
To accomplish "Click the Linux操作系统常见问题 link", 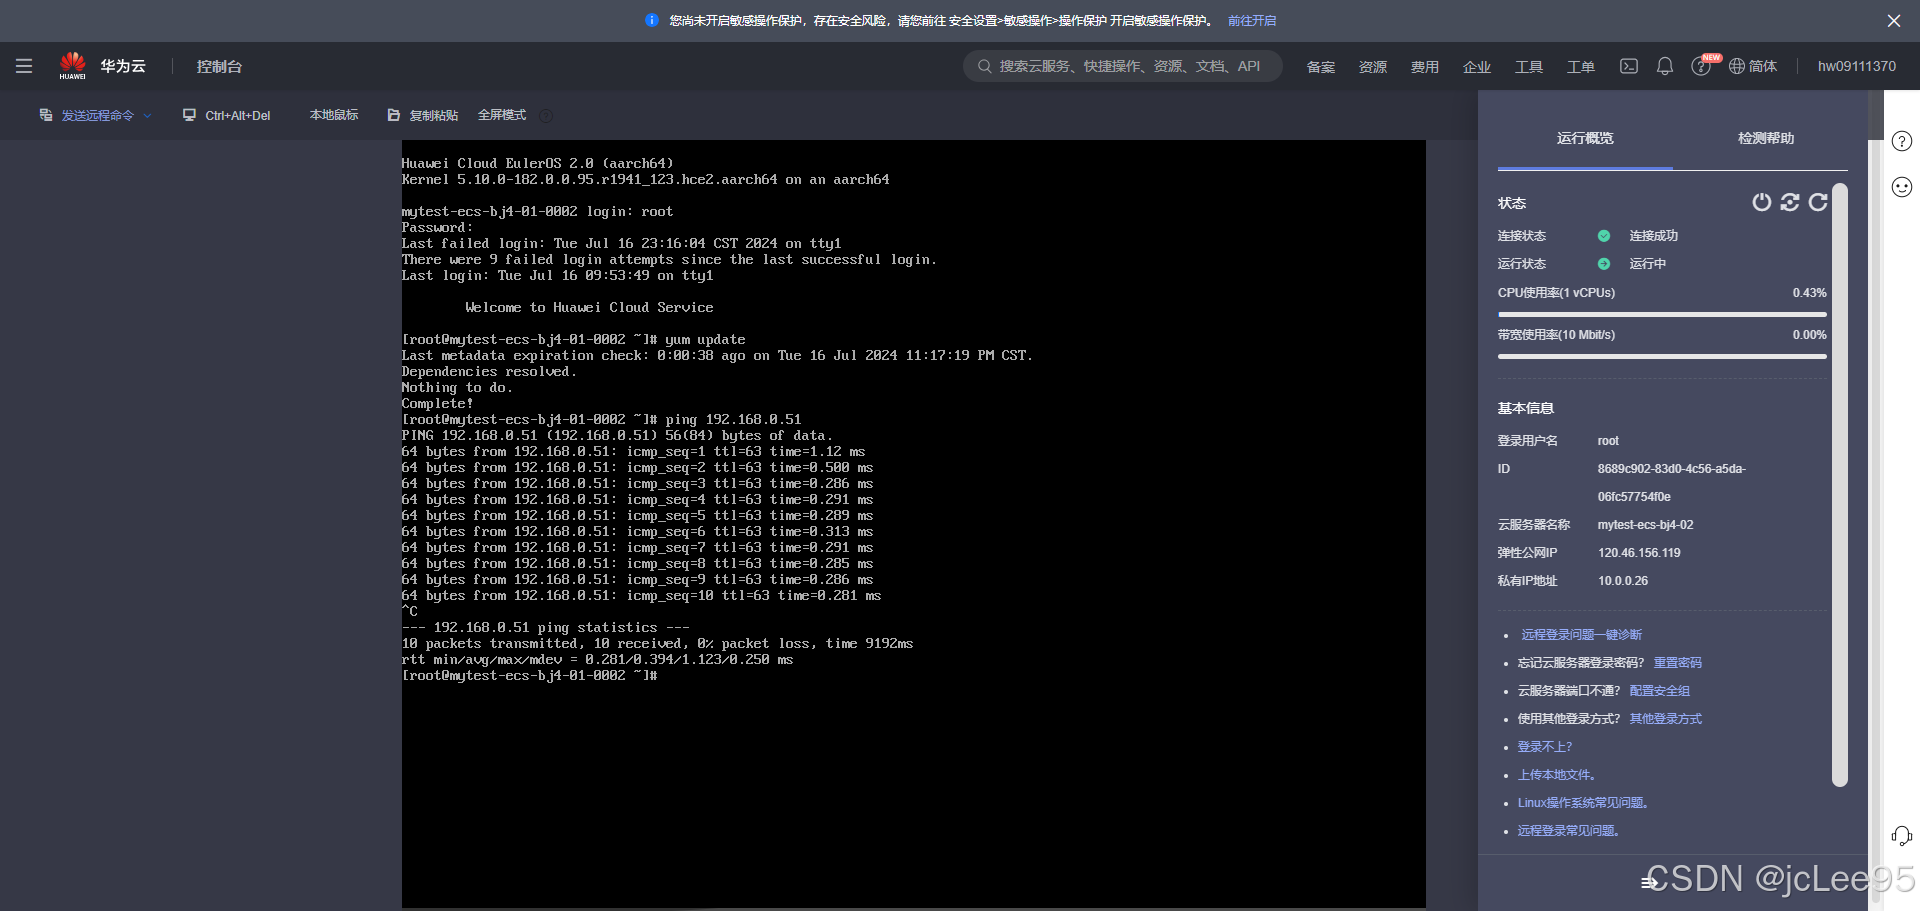I will coord(1583,803).
